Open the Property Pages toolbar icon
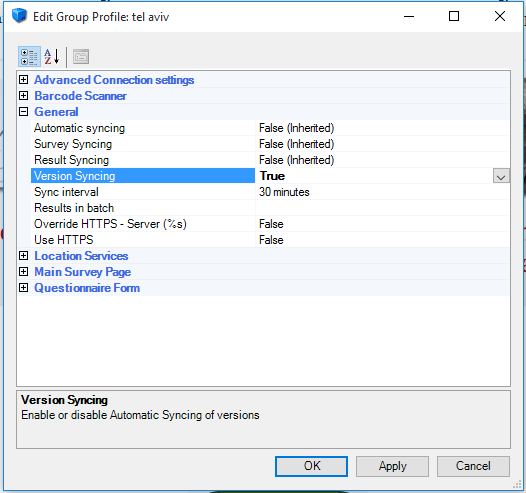 (81, 57)
